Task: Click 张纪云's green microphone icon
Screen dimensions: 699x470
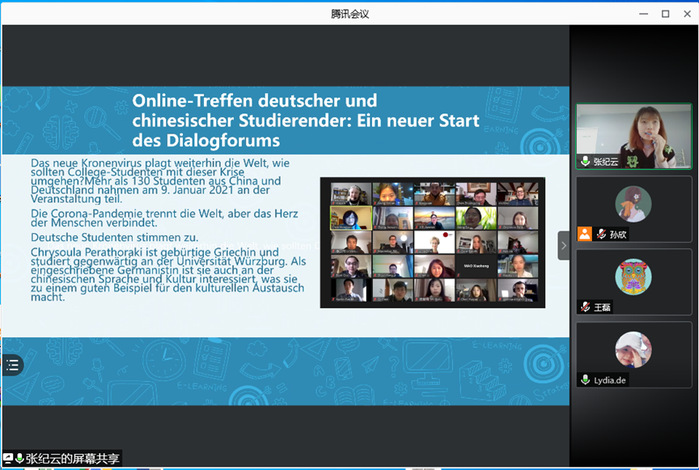Action: pos(586,160)
